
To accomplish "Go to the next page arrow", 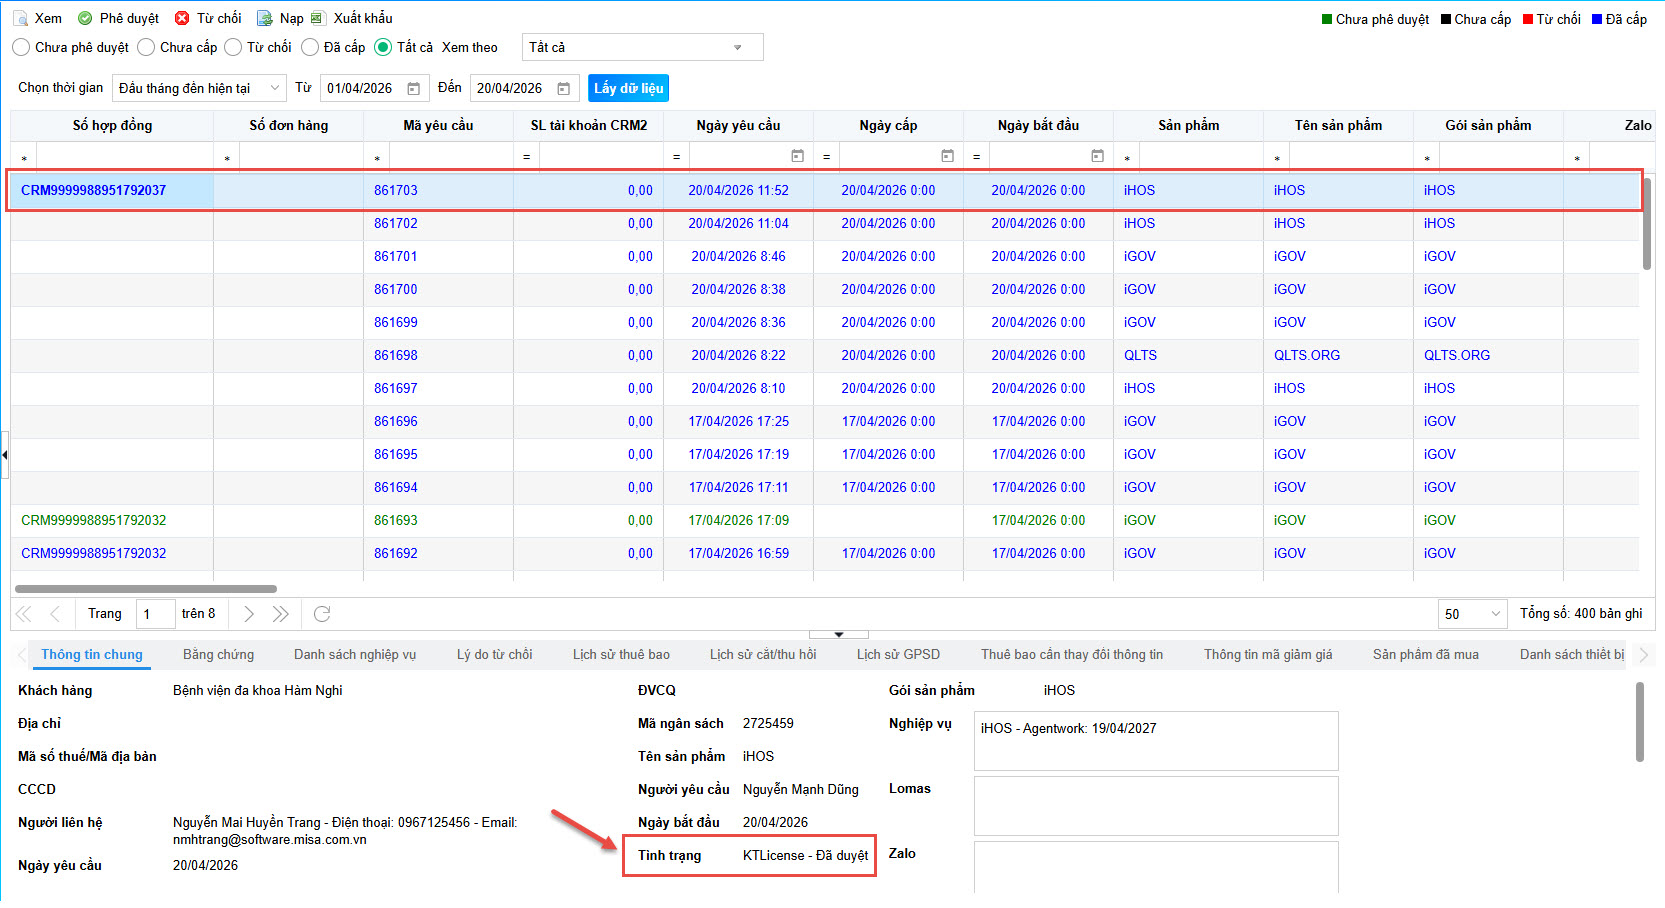I will tap(249, 614).
